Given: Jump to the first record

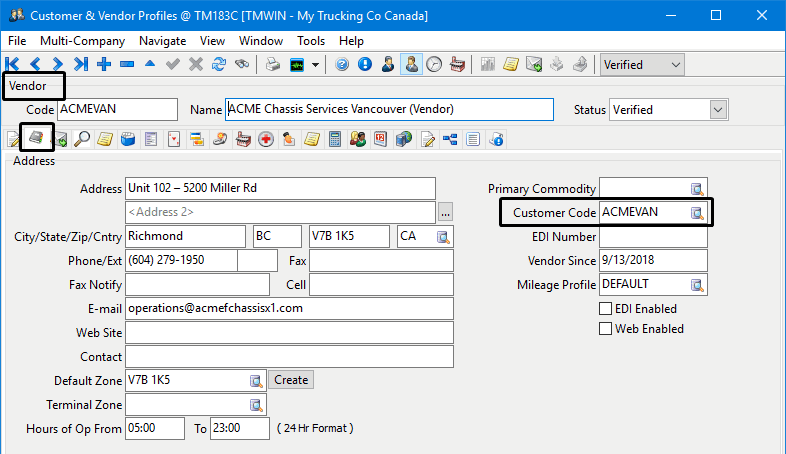Looking at the screenshot, I should [x=13, y=65].
